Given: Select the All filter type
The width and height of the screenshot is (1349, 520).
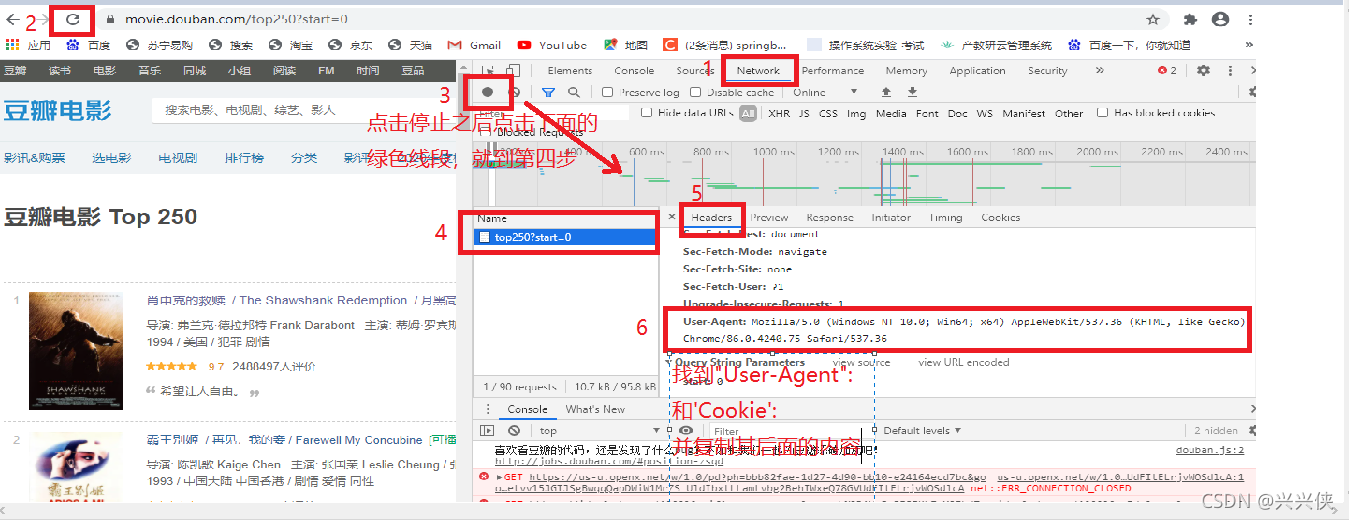Looking at the screenshot, I should (748, 114).
